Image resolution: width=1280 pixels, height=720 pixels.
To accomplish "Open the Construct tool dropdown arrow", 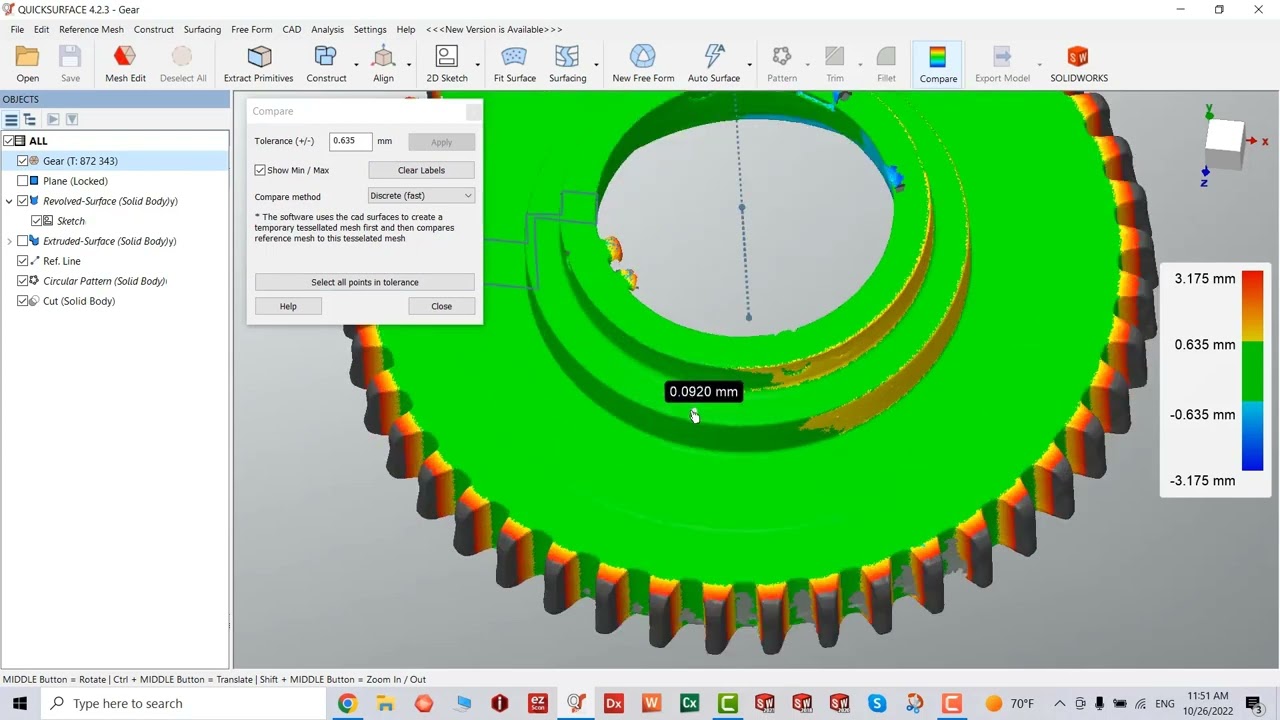I will point(356,66).
